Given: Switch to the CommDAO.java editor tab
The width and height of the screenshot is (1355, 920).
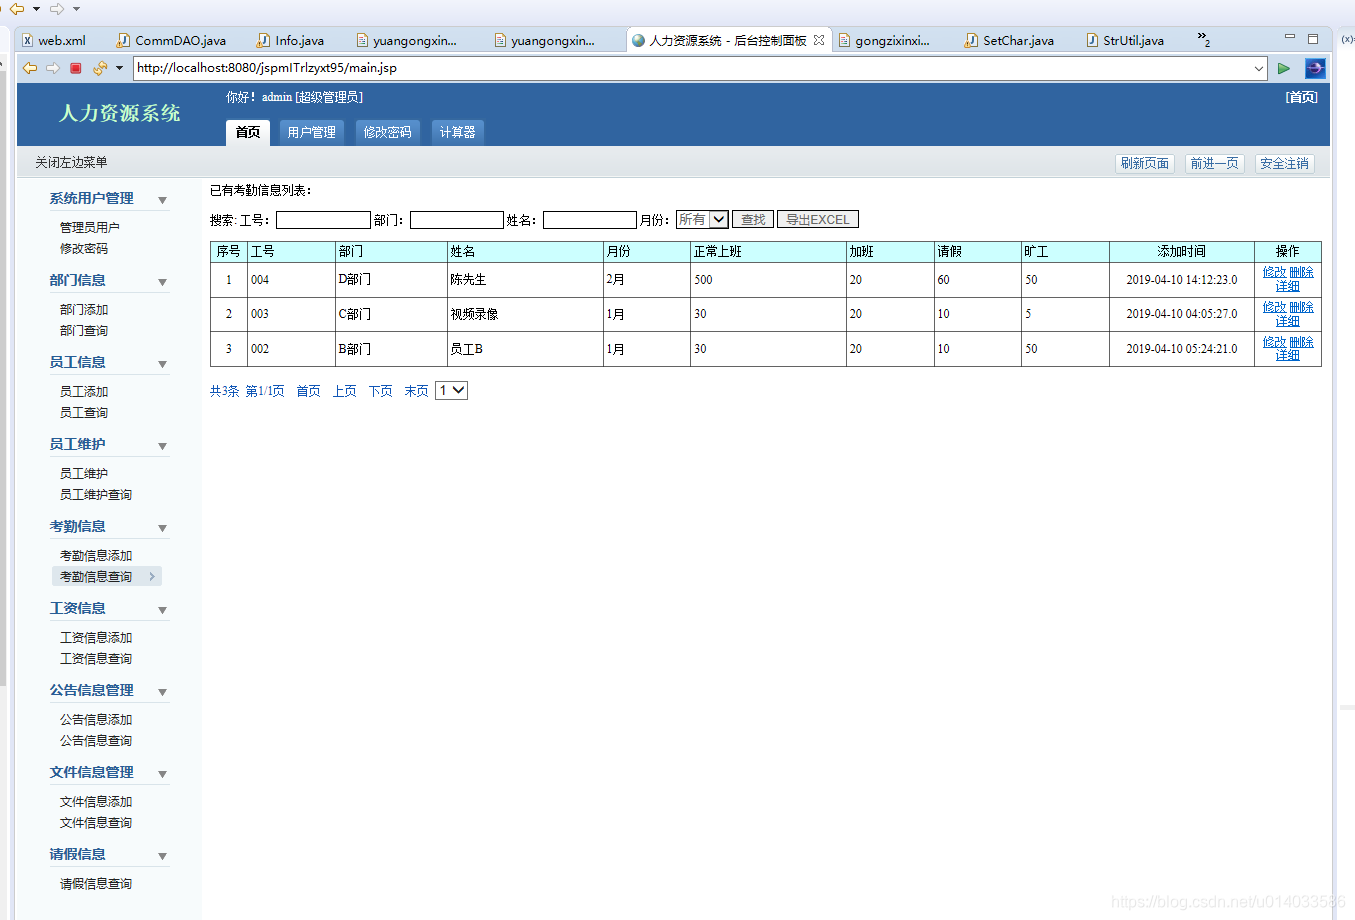Looking at the screenshot, I should point(172,40).
